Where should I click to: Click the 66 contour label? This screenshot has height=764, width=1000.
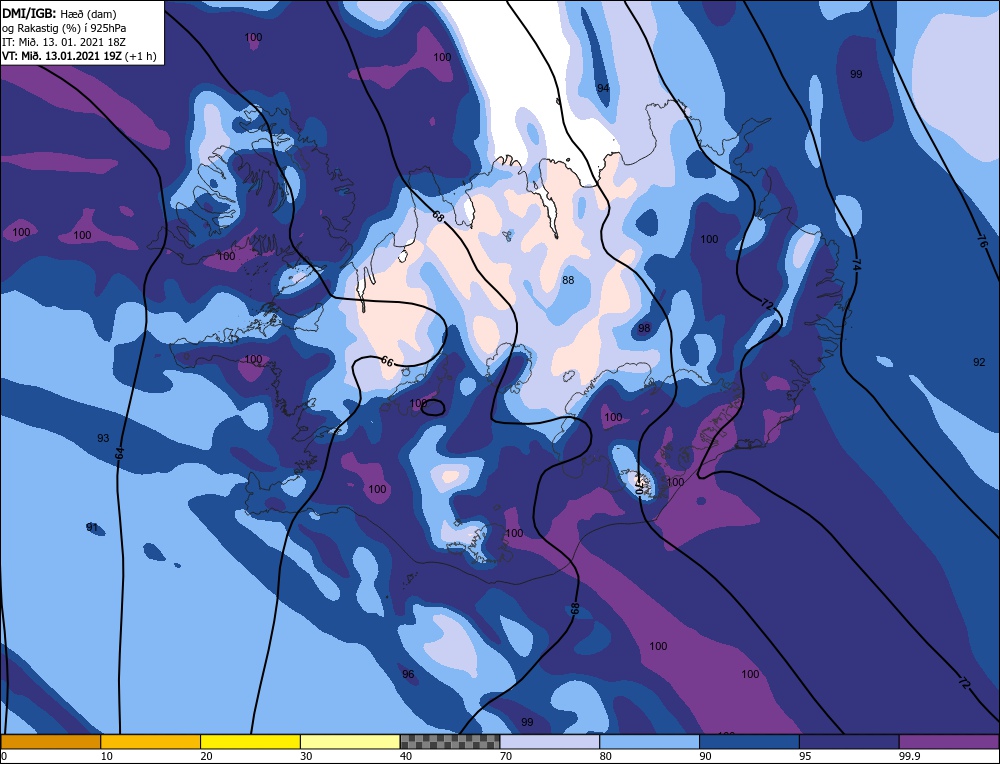coord(387,361)
